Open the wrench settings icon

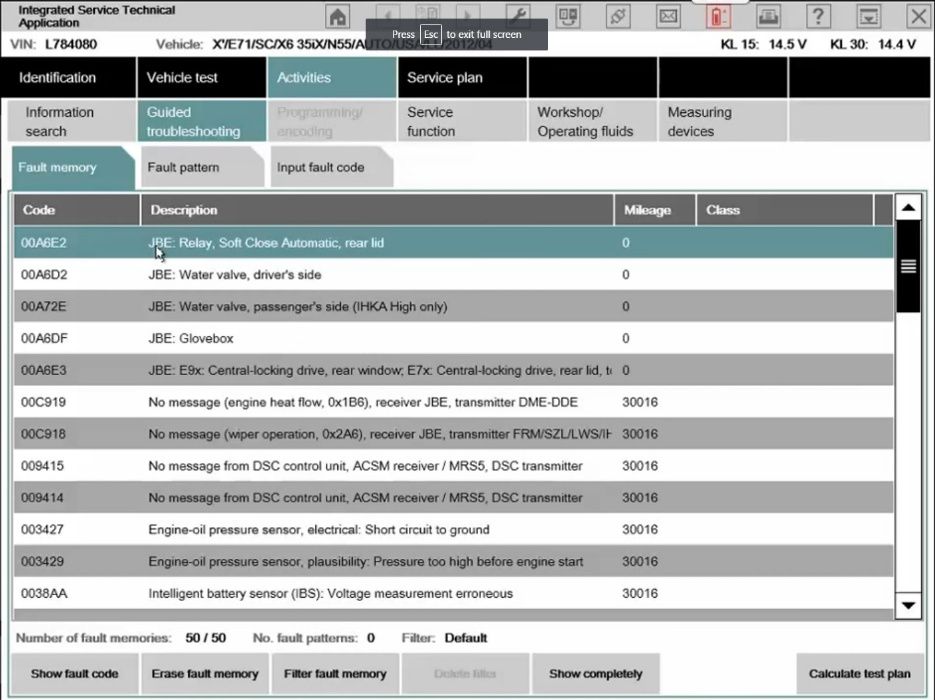click(x=518, y=16)
